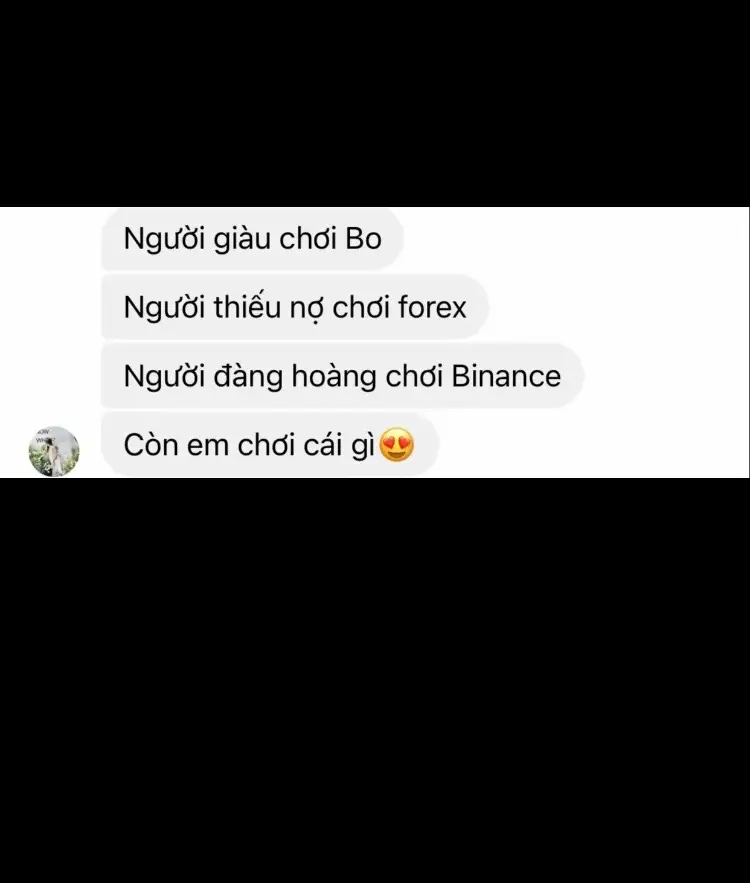Viewport: 750px width, 883px height.
Task: Tap the heart-eyes emoji in last message
Action: (397, 445)
